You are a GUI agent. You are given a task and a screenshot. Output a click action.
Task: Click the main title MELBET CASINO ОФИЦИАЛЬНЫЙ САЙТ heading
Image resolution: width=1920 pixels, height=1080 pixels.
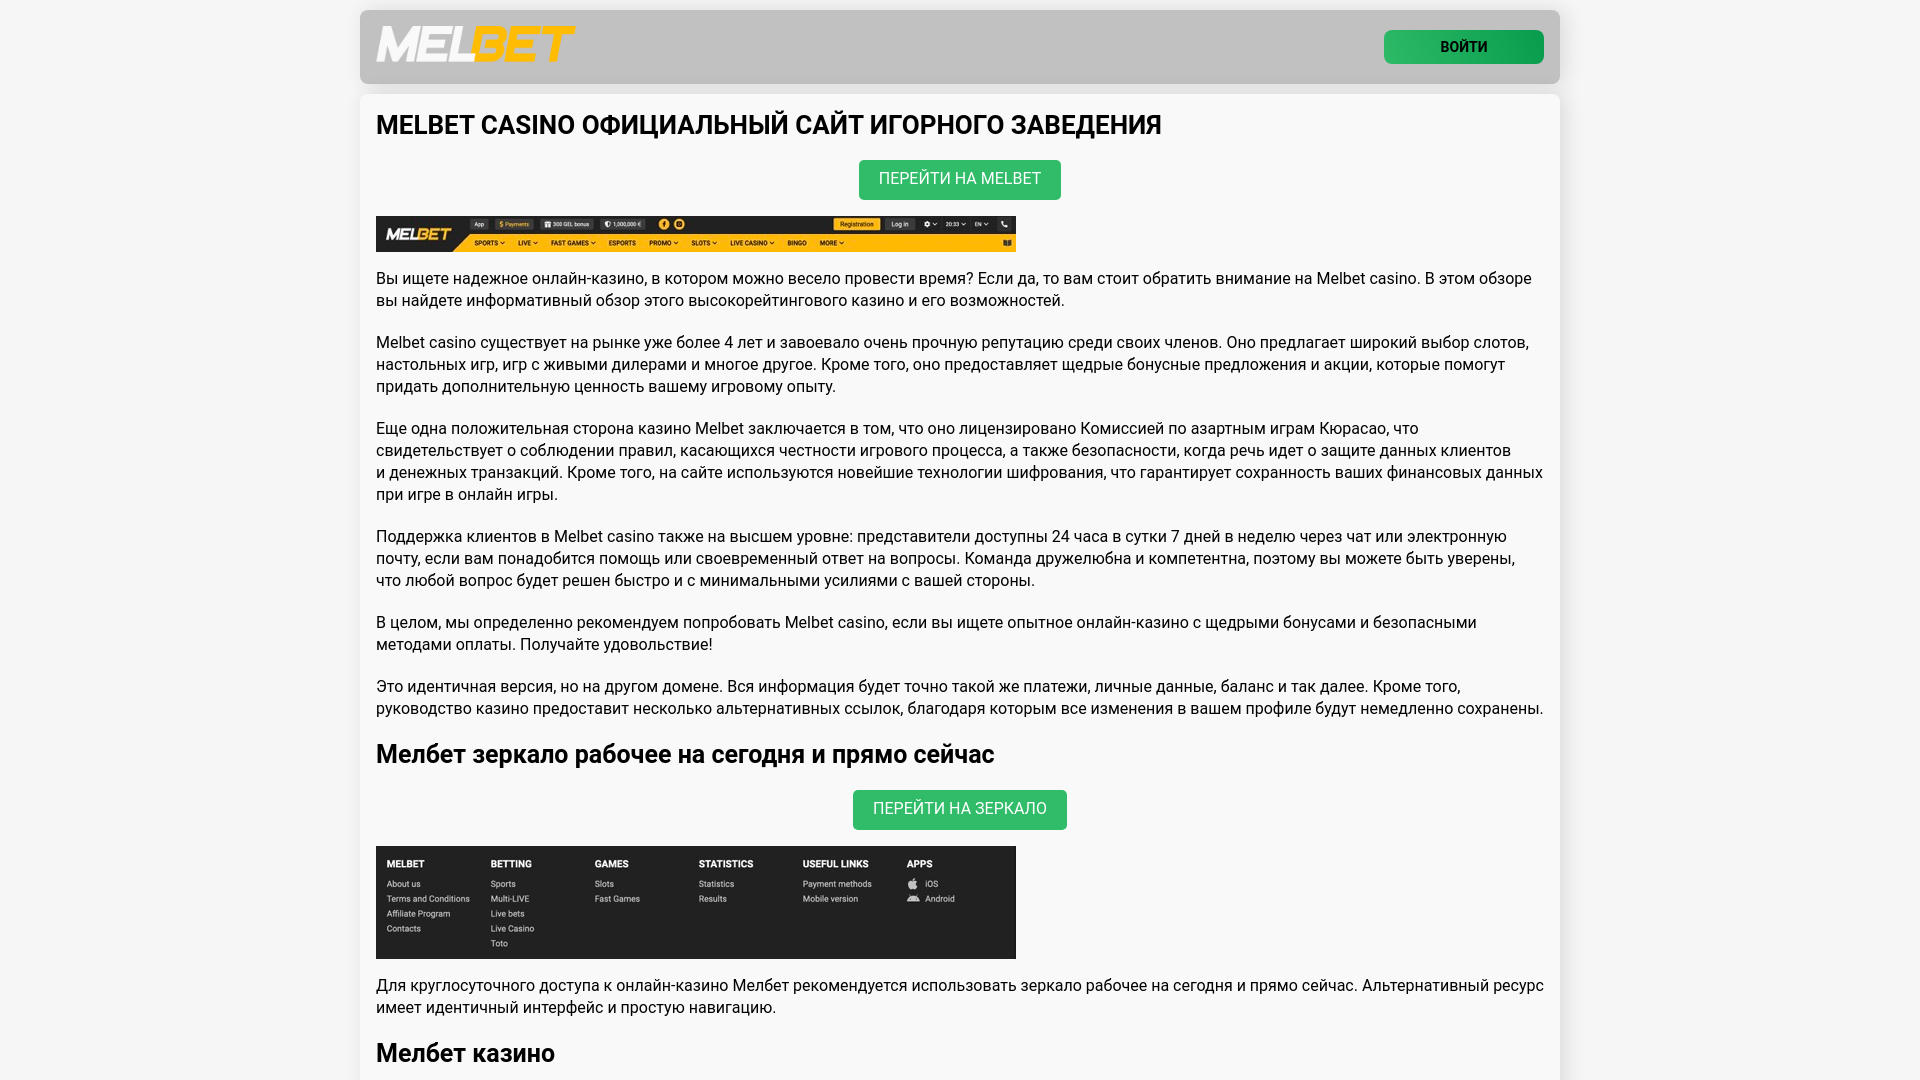[769, 126]
